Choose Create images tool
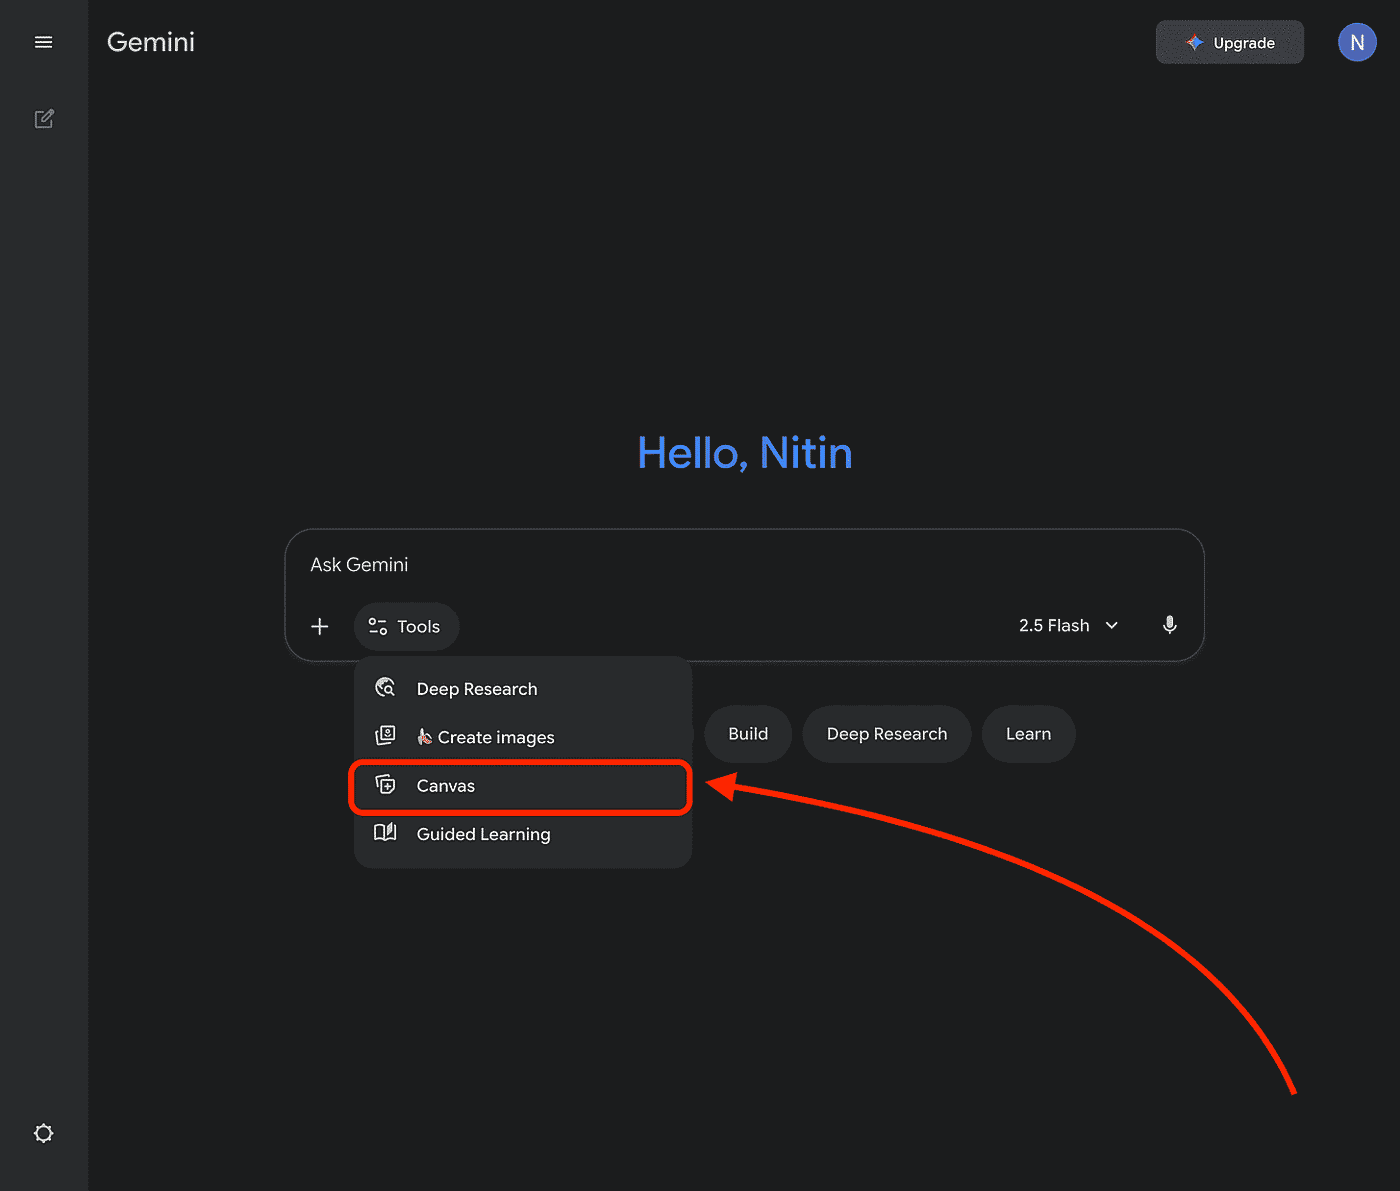1400x1191 pixels. coord(495,737)
